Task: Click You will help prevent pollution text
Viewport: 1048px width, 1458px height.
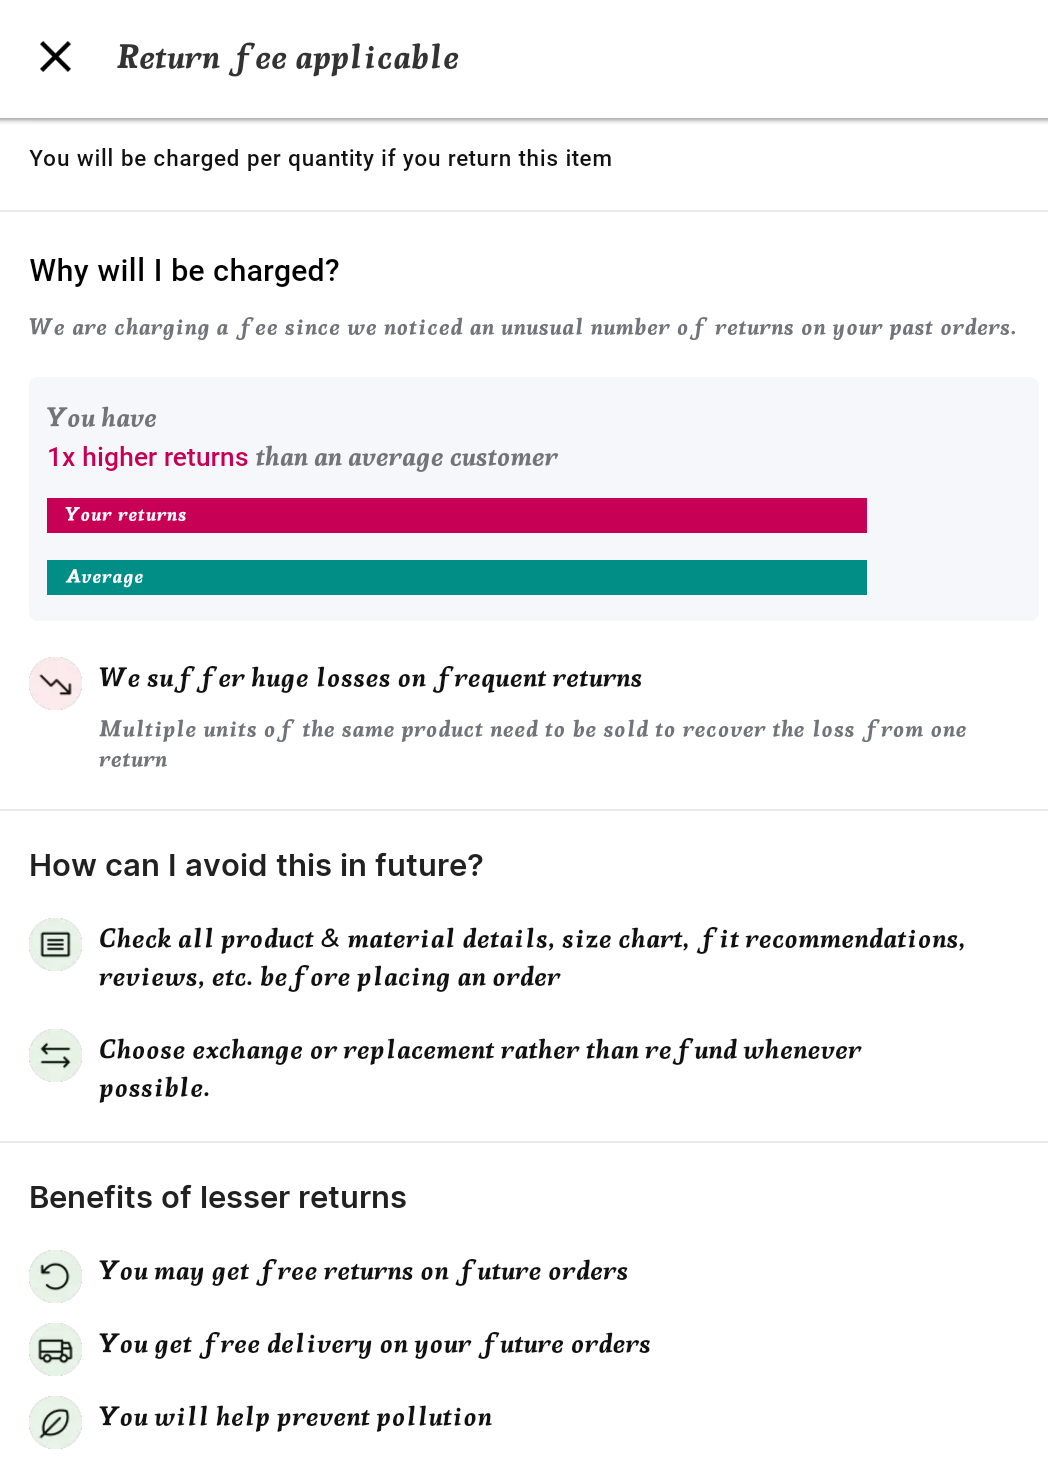Action: click(x=295, y=1418)
